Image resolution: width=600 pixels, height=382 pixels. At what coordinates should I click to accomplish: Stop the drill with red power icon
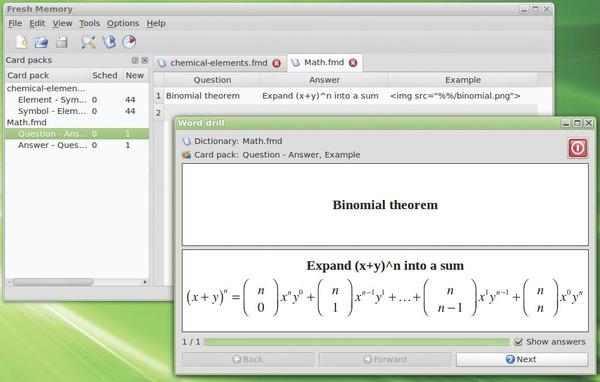[577, 148]
